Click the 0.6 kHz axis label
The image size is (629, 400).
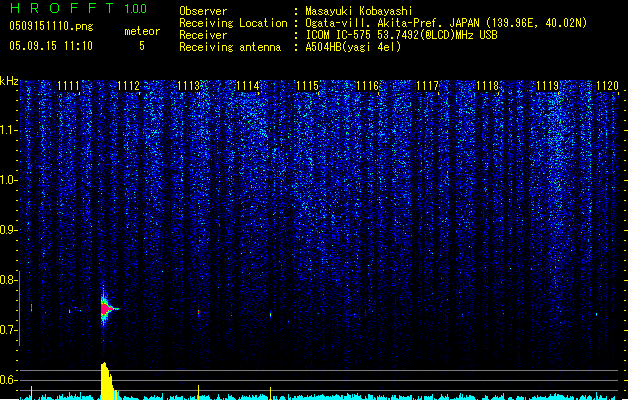point(8,380)
